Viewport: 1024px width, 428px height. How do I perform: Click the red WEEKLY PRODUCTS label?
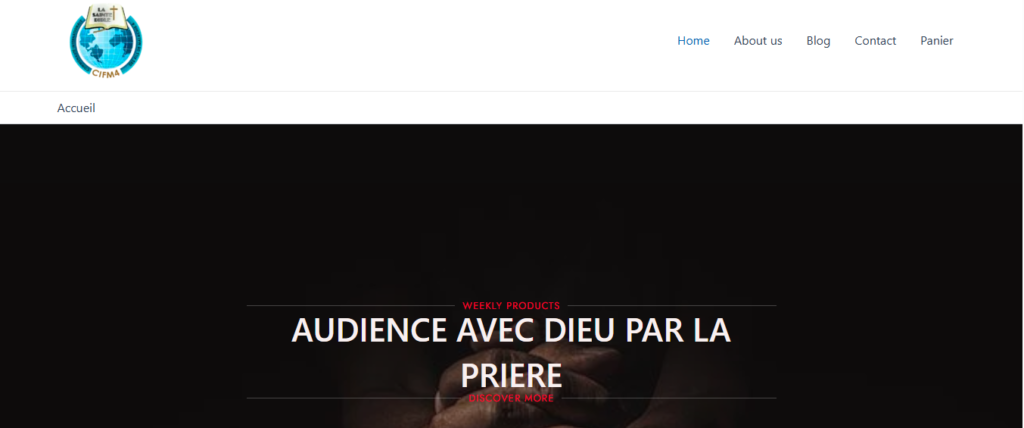click(511, 305)
